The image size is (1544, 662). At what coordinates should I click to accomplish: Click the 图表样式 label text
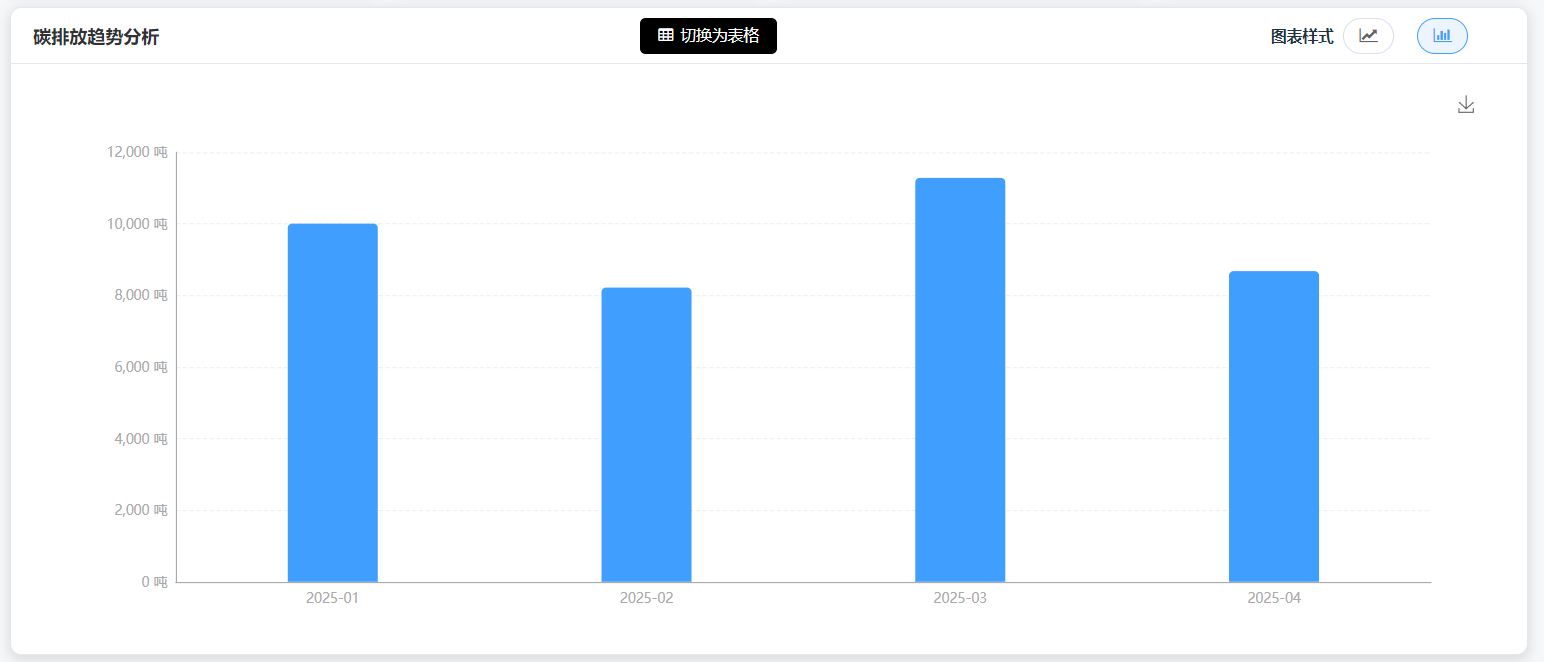[1301, 37]
